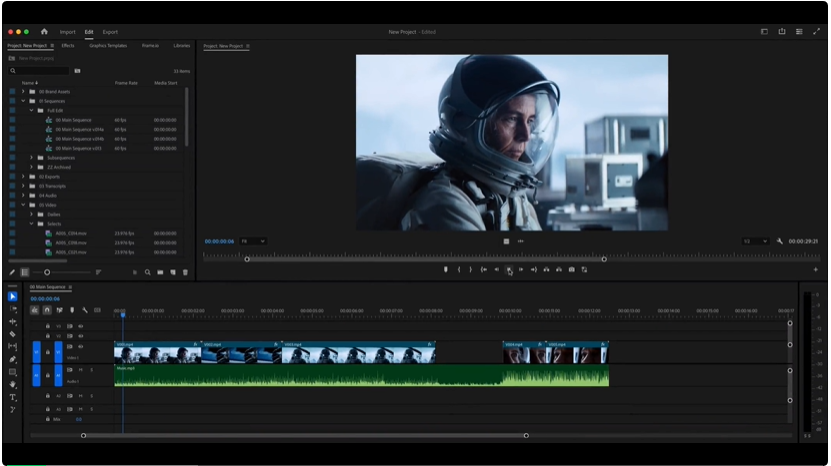Step forward one frame

521,269
